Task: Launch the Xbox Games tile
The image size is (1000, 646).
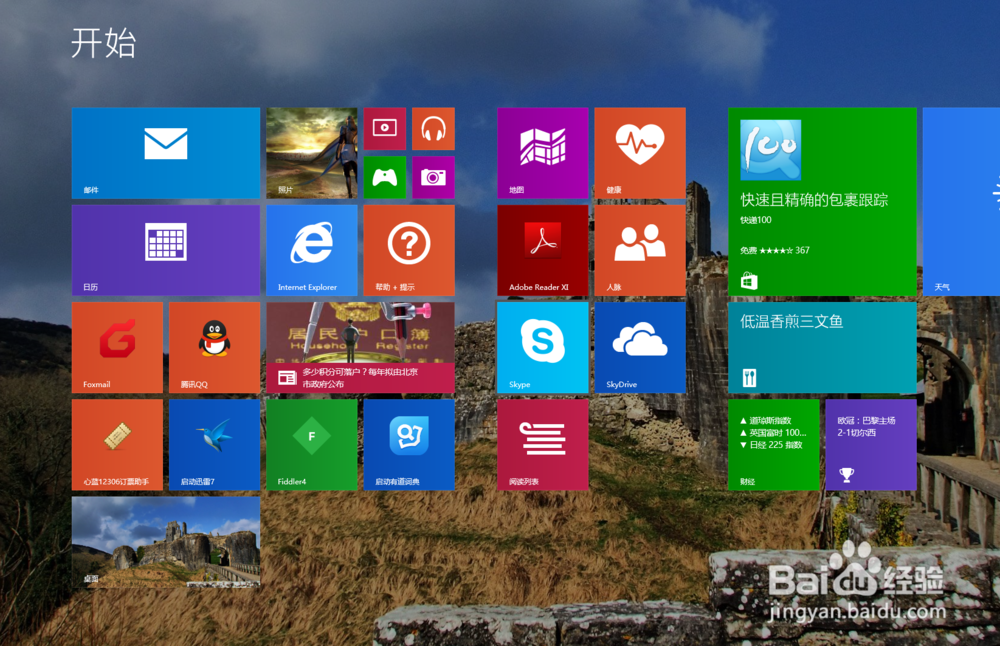Action: click(385, 177)
